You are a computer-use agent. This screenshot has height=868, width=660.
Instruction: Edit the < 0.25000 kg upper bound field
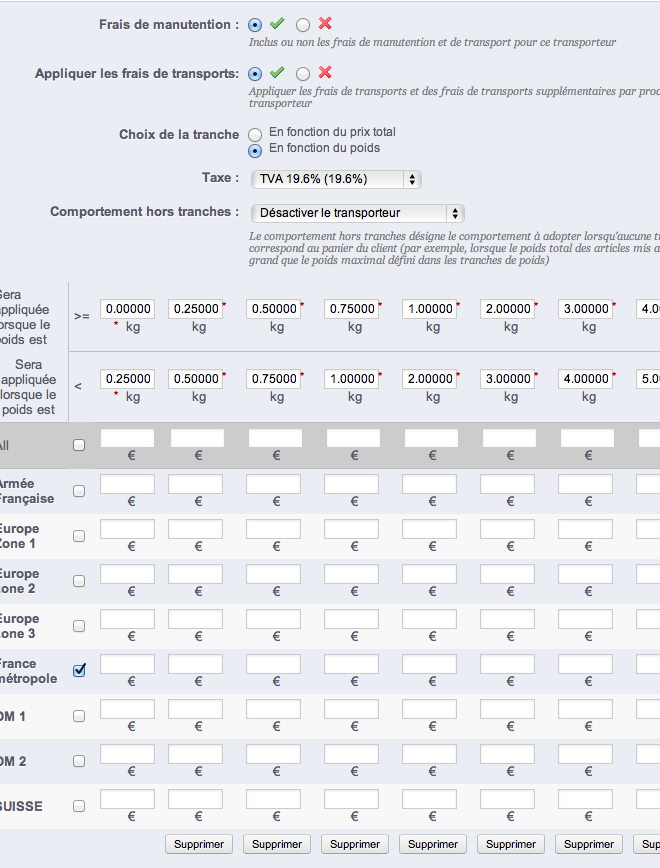(x=127, y=379)
